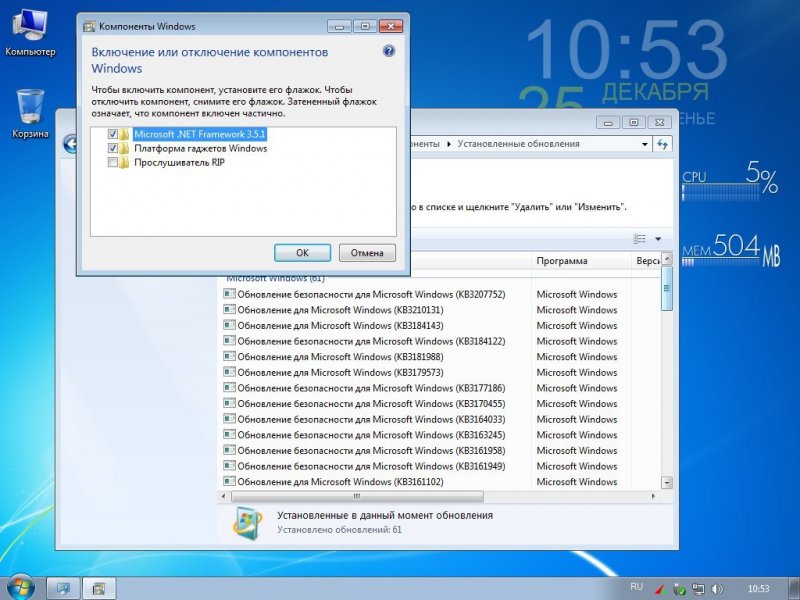
Task: Click the horizontal scrollbar left arrow
Action: click(x=224, y=496)
